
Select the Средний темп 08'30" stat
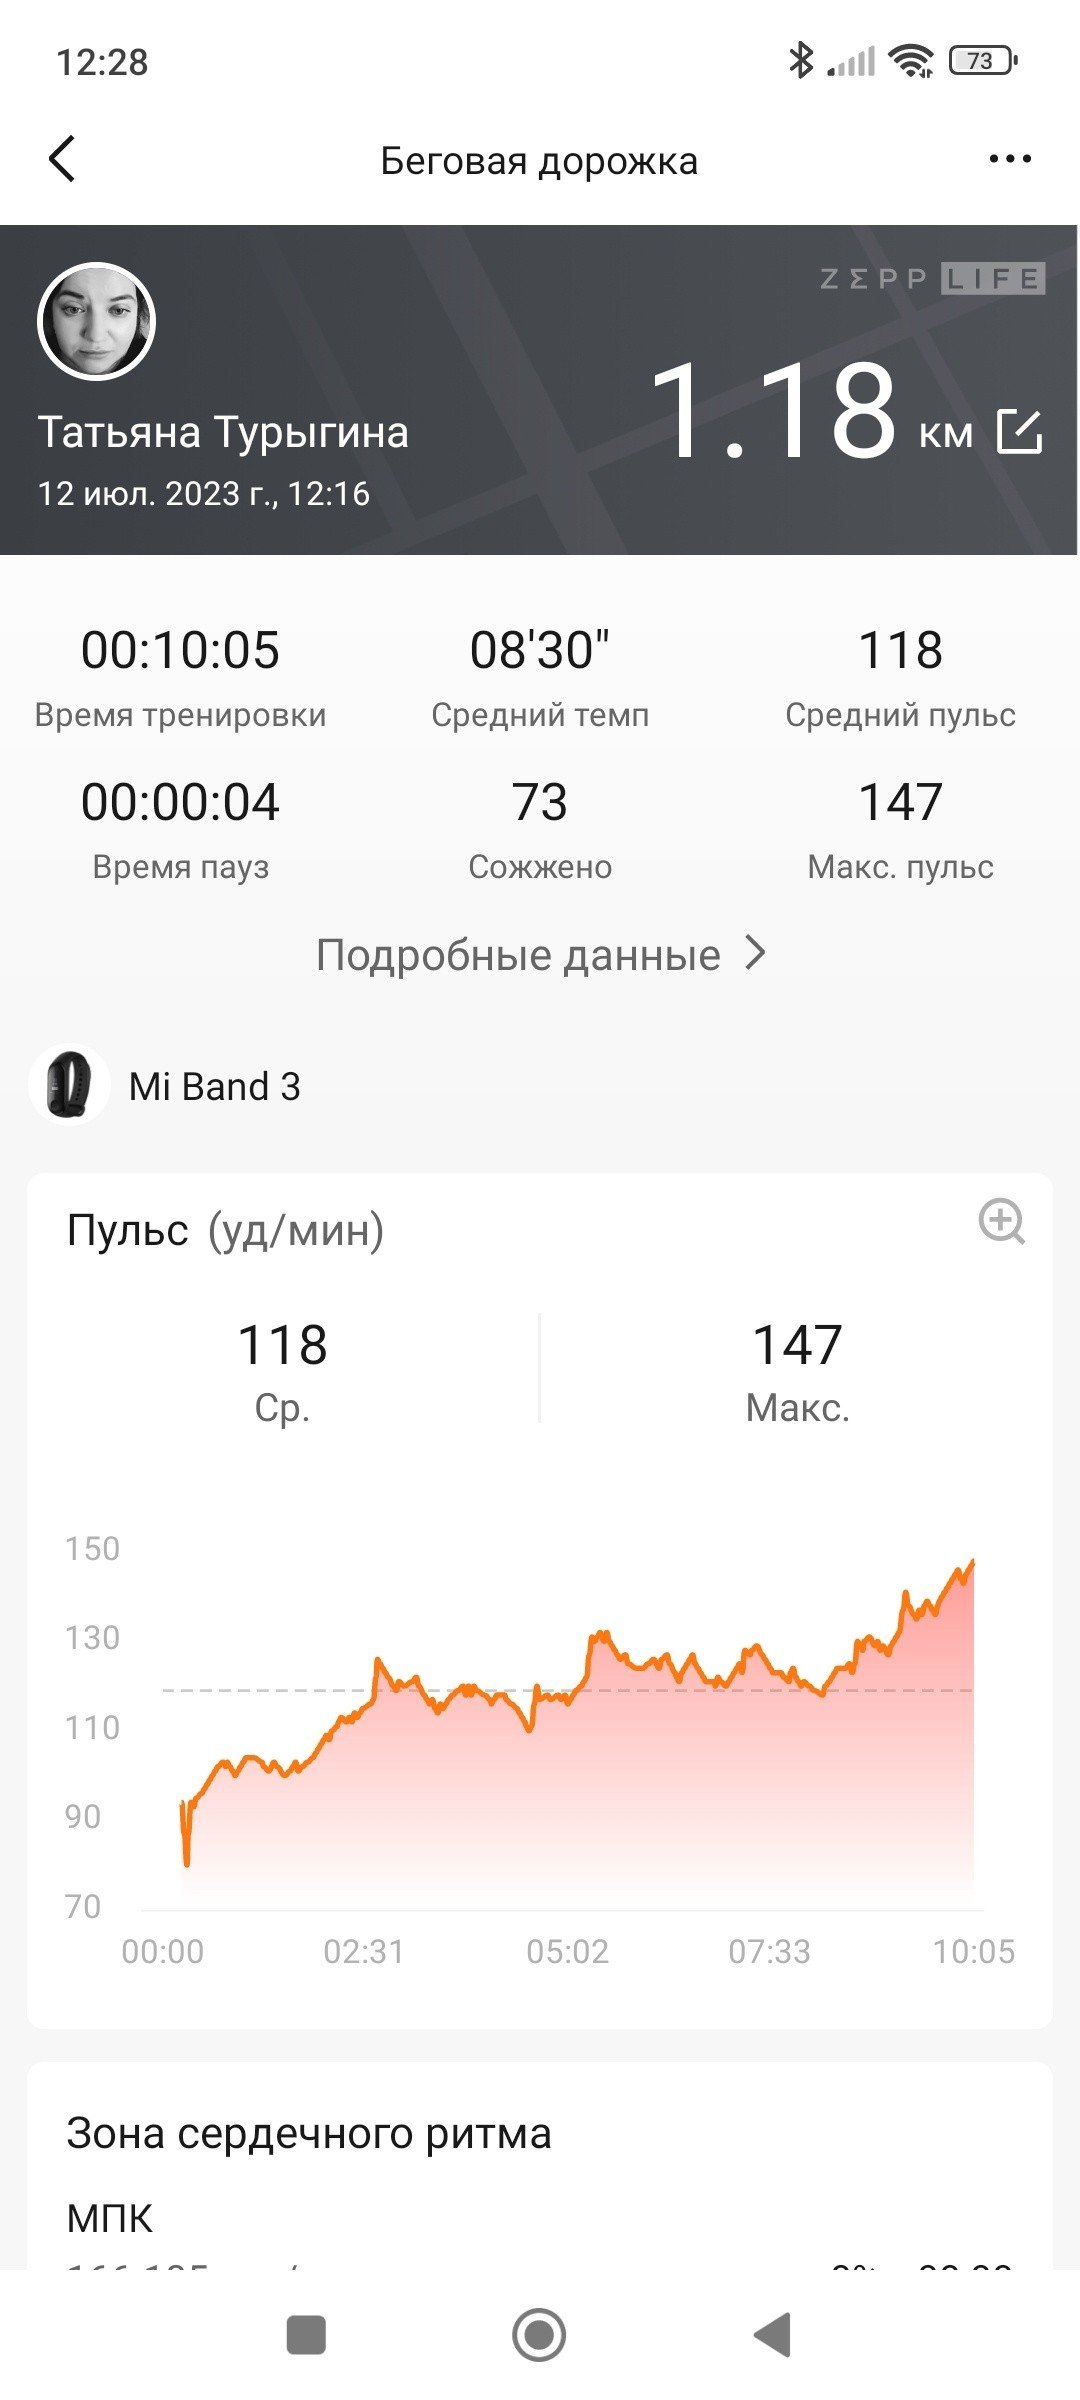pyautogui.click(x=540, y=677)
